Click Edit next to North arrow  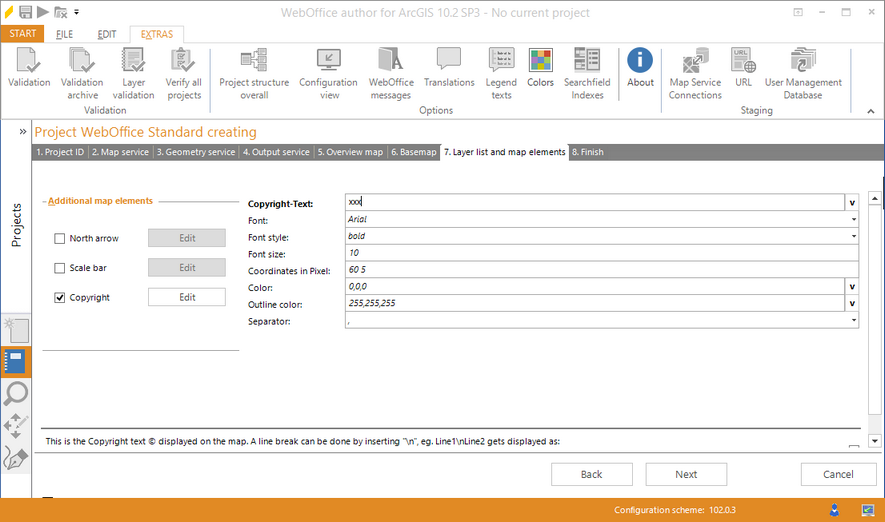coord(187,238)
